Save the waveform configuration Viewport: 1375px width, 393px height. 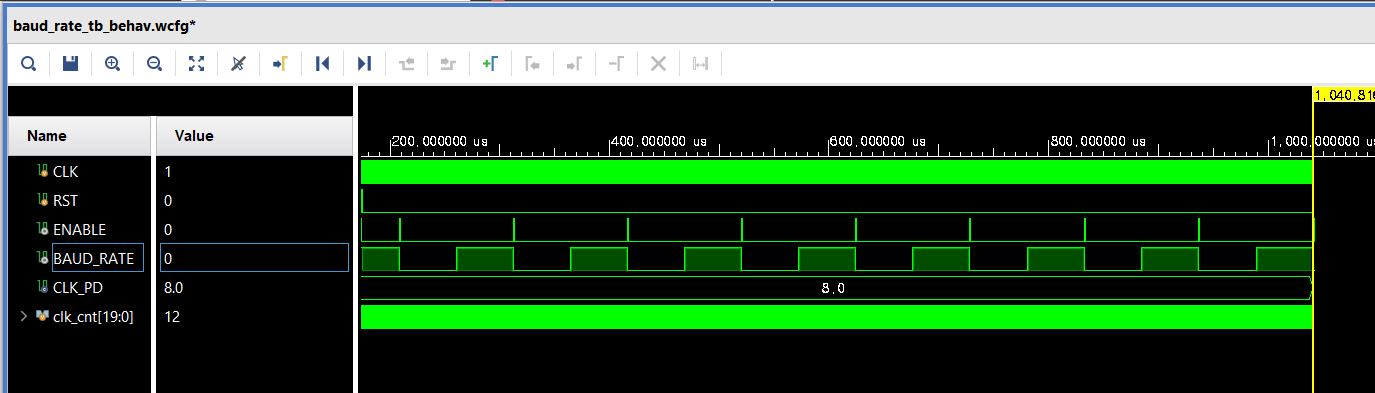[x=70, y=64]
